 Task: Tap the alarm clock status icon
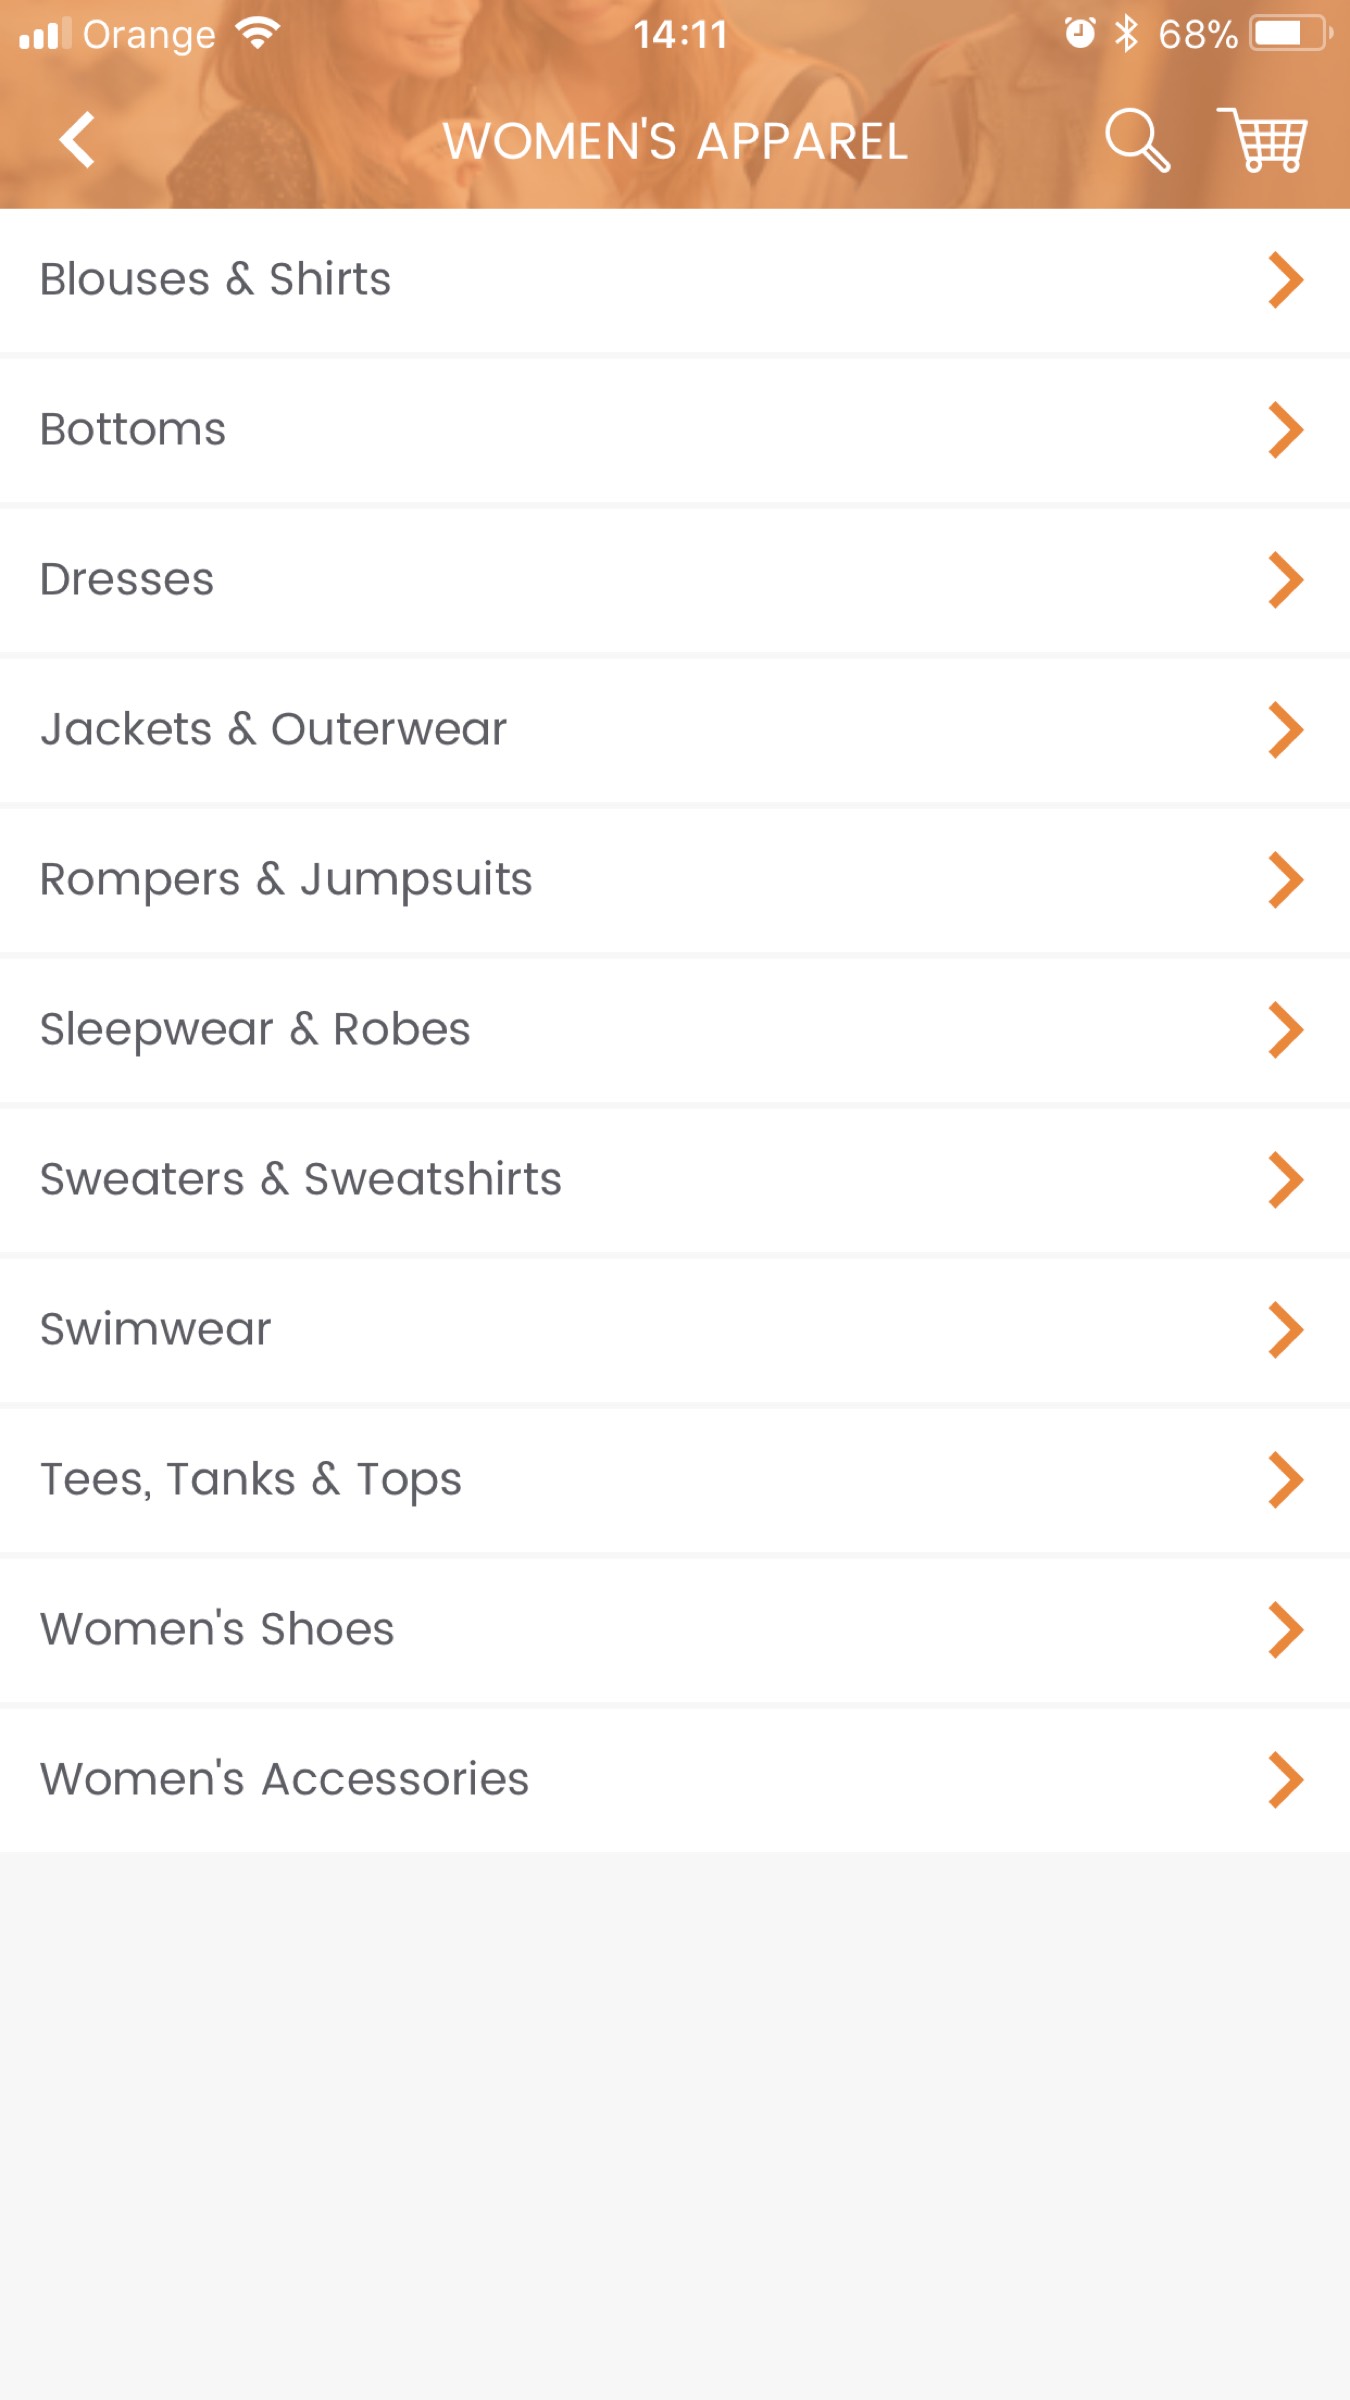(x=1079, y=34)
